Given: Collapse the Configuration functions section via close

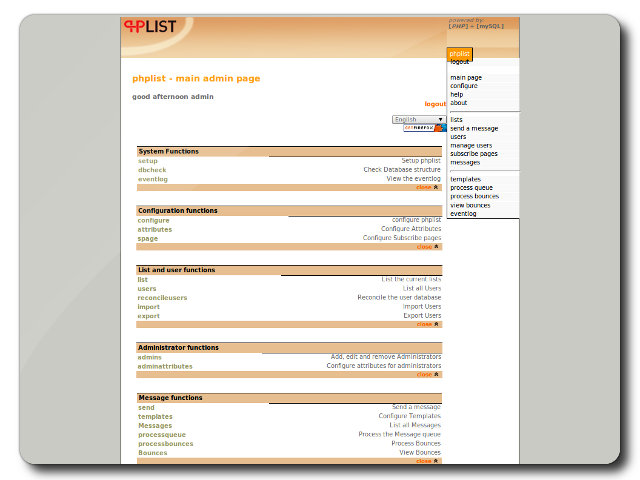Looking at the screenshot, I should click(427, 246).
